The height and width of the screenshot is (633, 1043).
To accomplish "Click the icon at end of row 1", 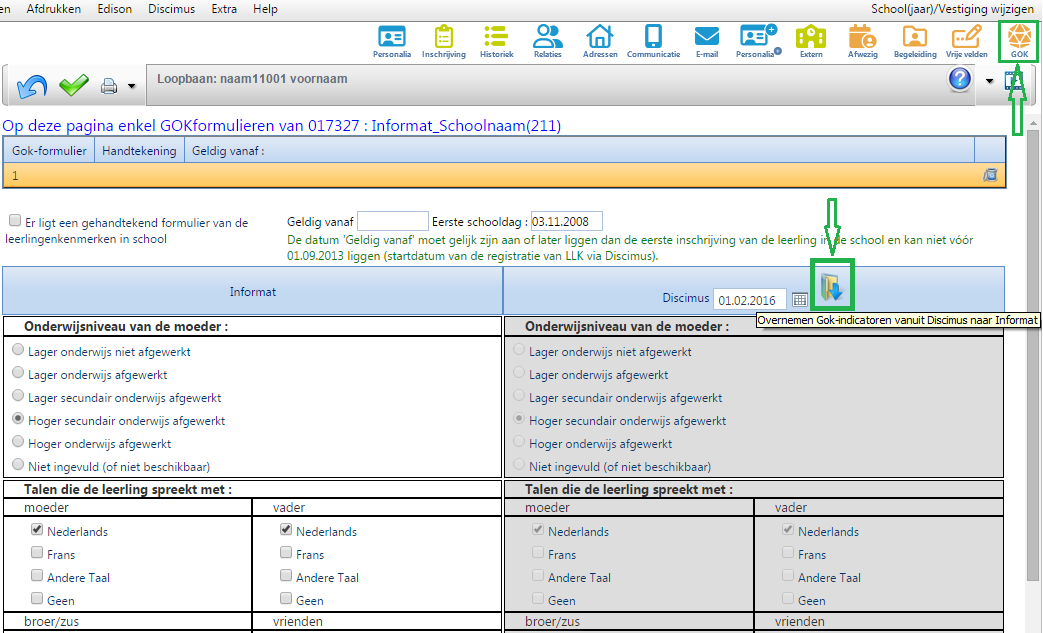I will click(x=990, y=175).
